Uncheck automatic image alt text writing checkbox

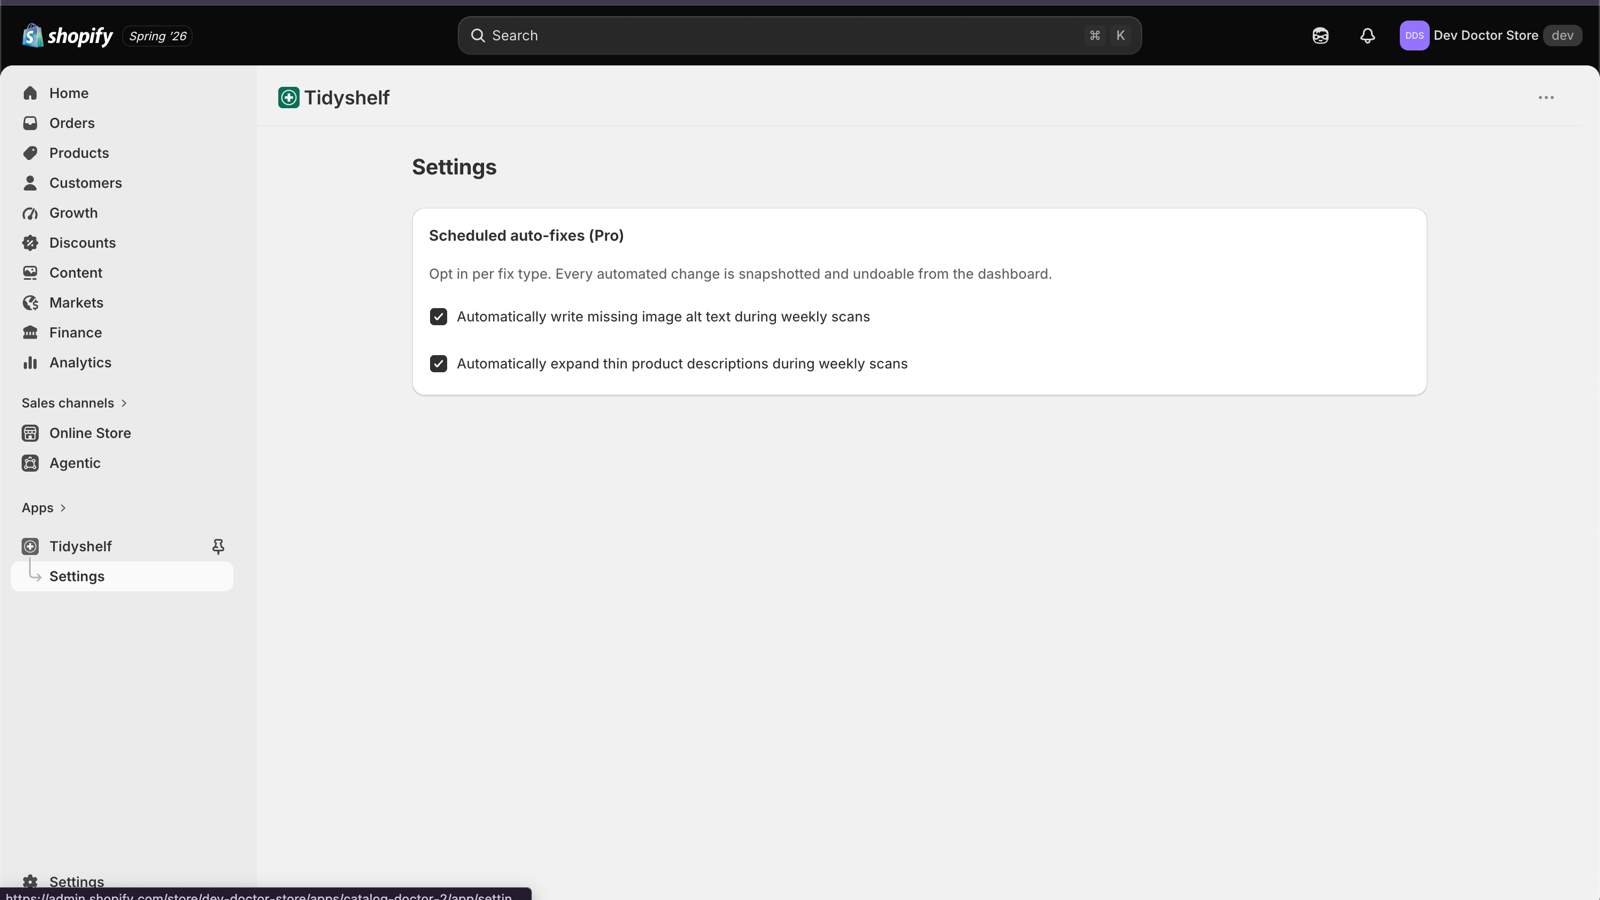(x=438, y=317)
